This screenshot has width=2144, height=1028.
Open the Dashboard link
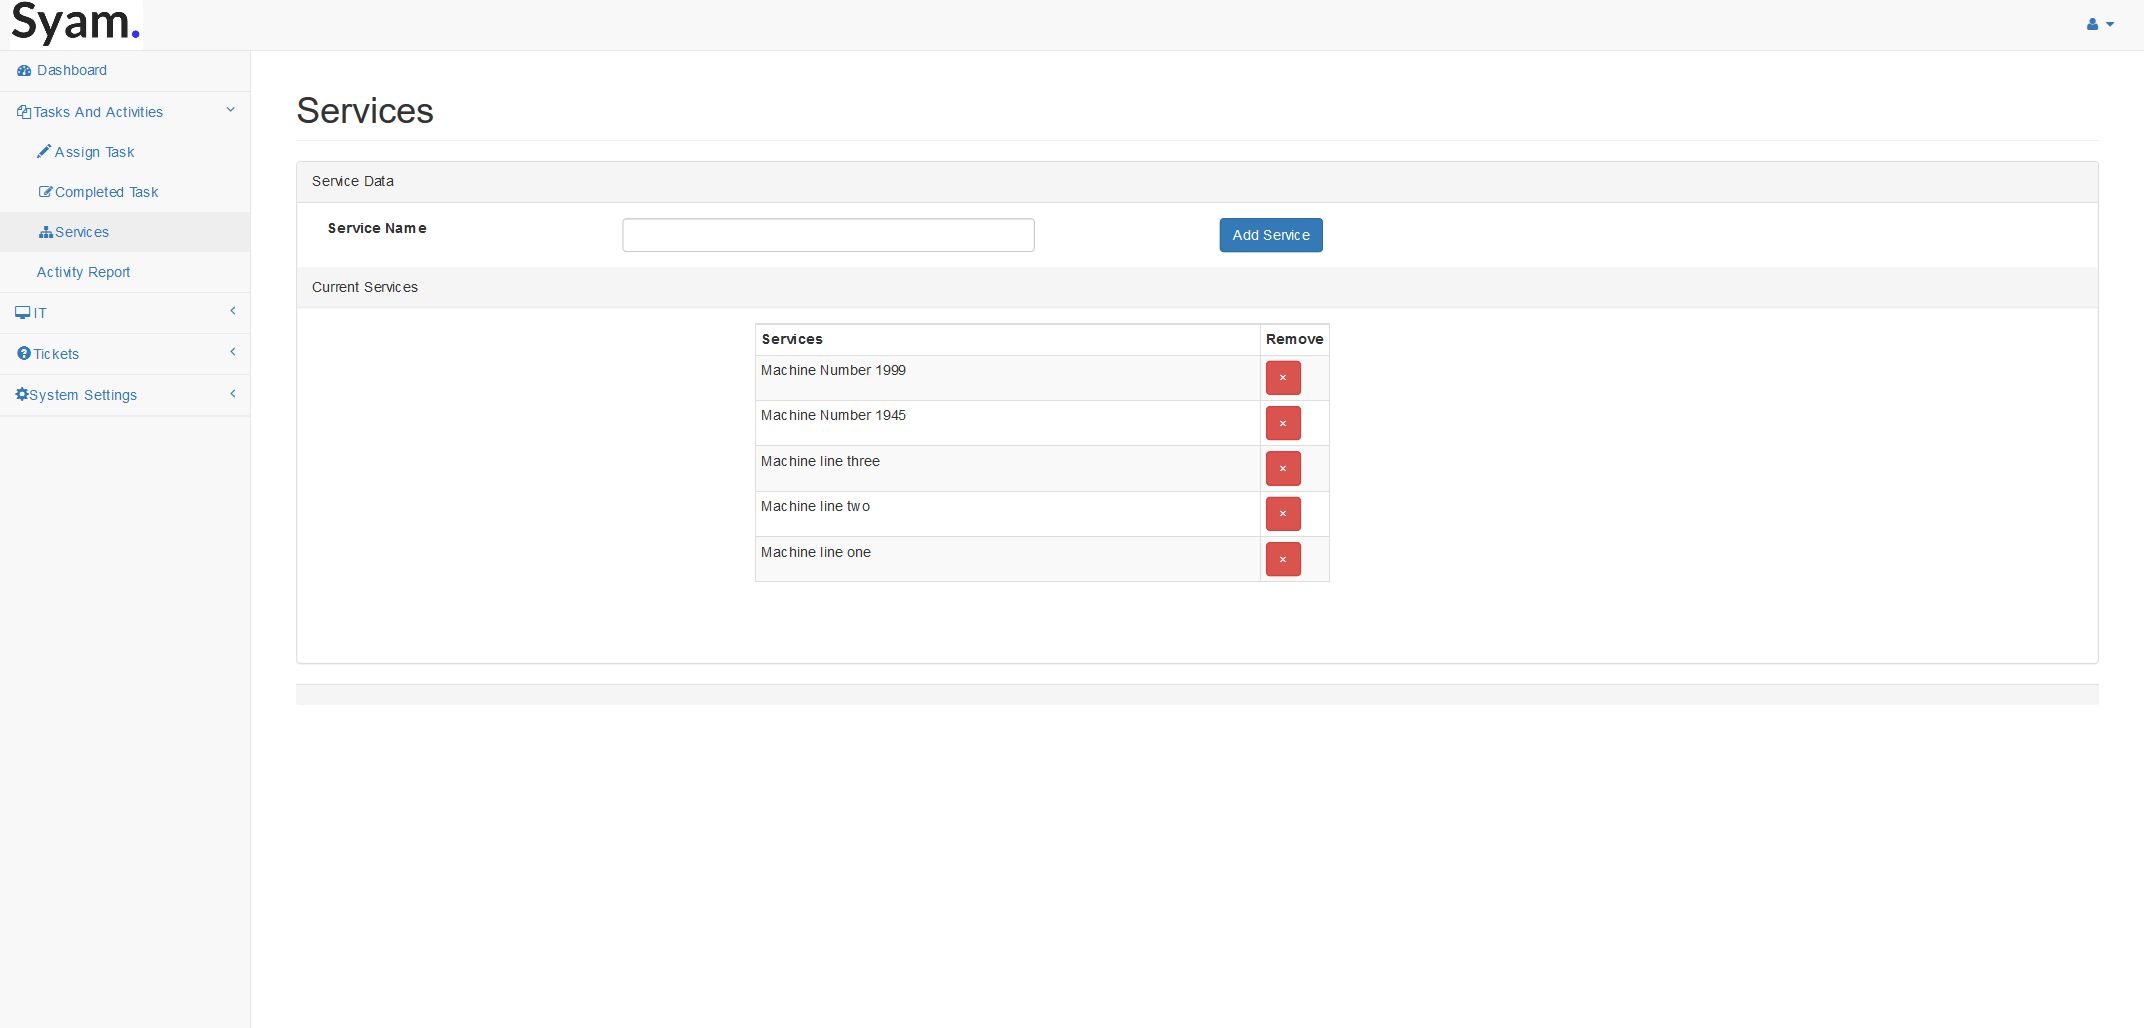72,70
